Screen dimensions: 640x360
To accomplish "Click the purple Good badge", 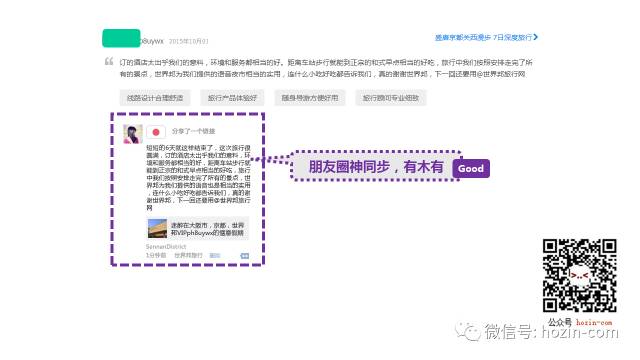I will point(471,169).
